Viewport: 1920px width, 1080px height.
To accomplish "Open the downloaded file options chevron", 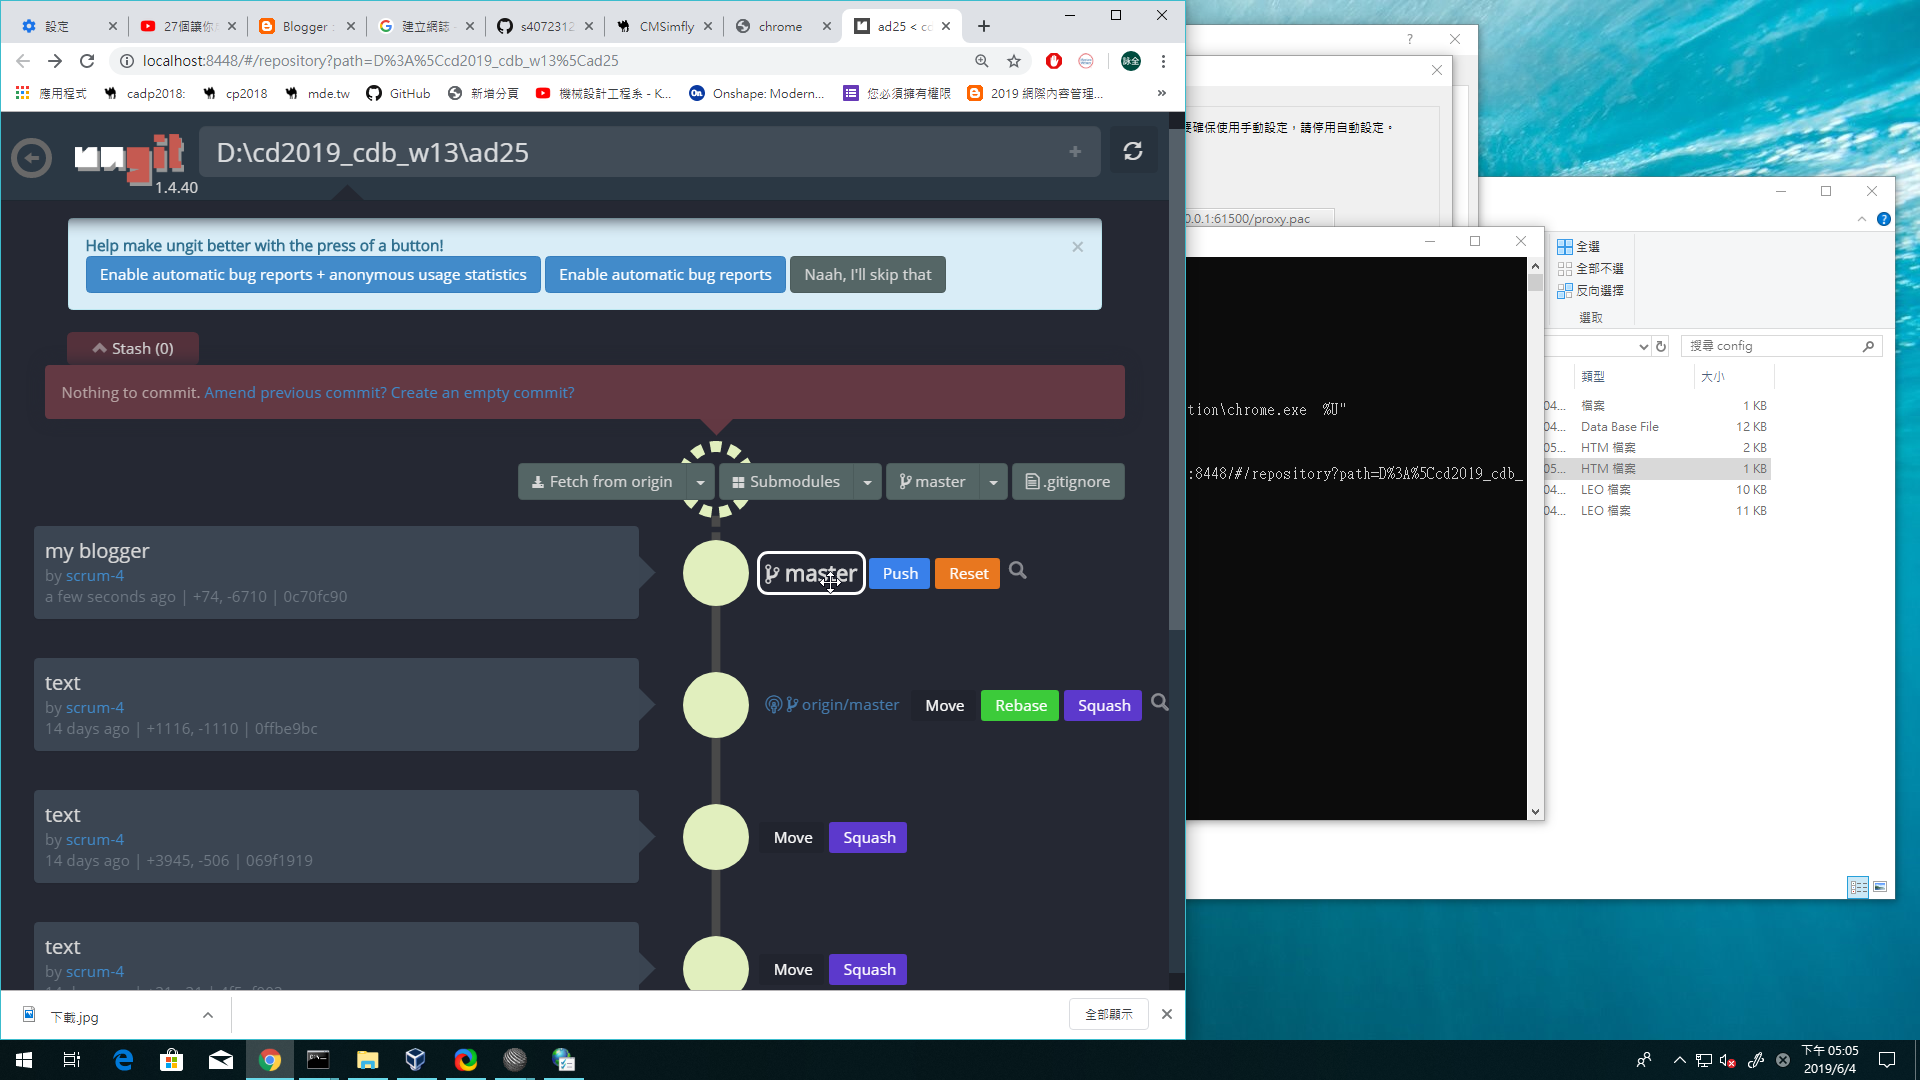I will 208,1015.
